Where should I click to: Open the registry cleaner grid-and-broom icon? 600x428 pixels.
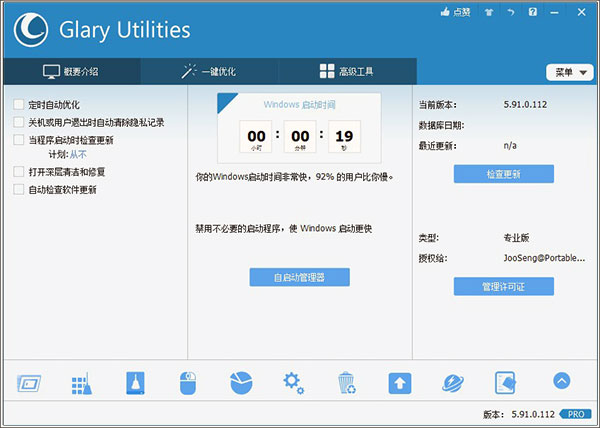point(81,383)
